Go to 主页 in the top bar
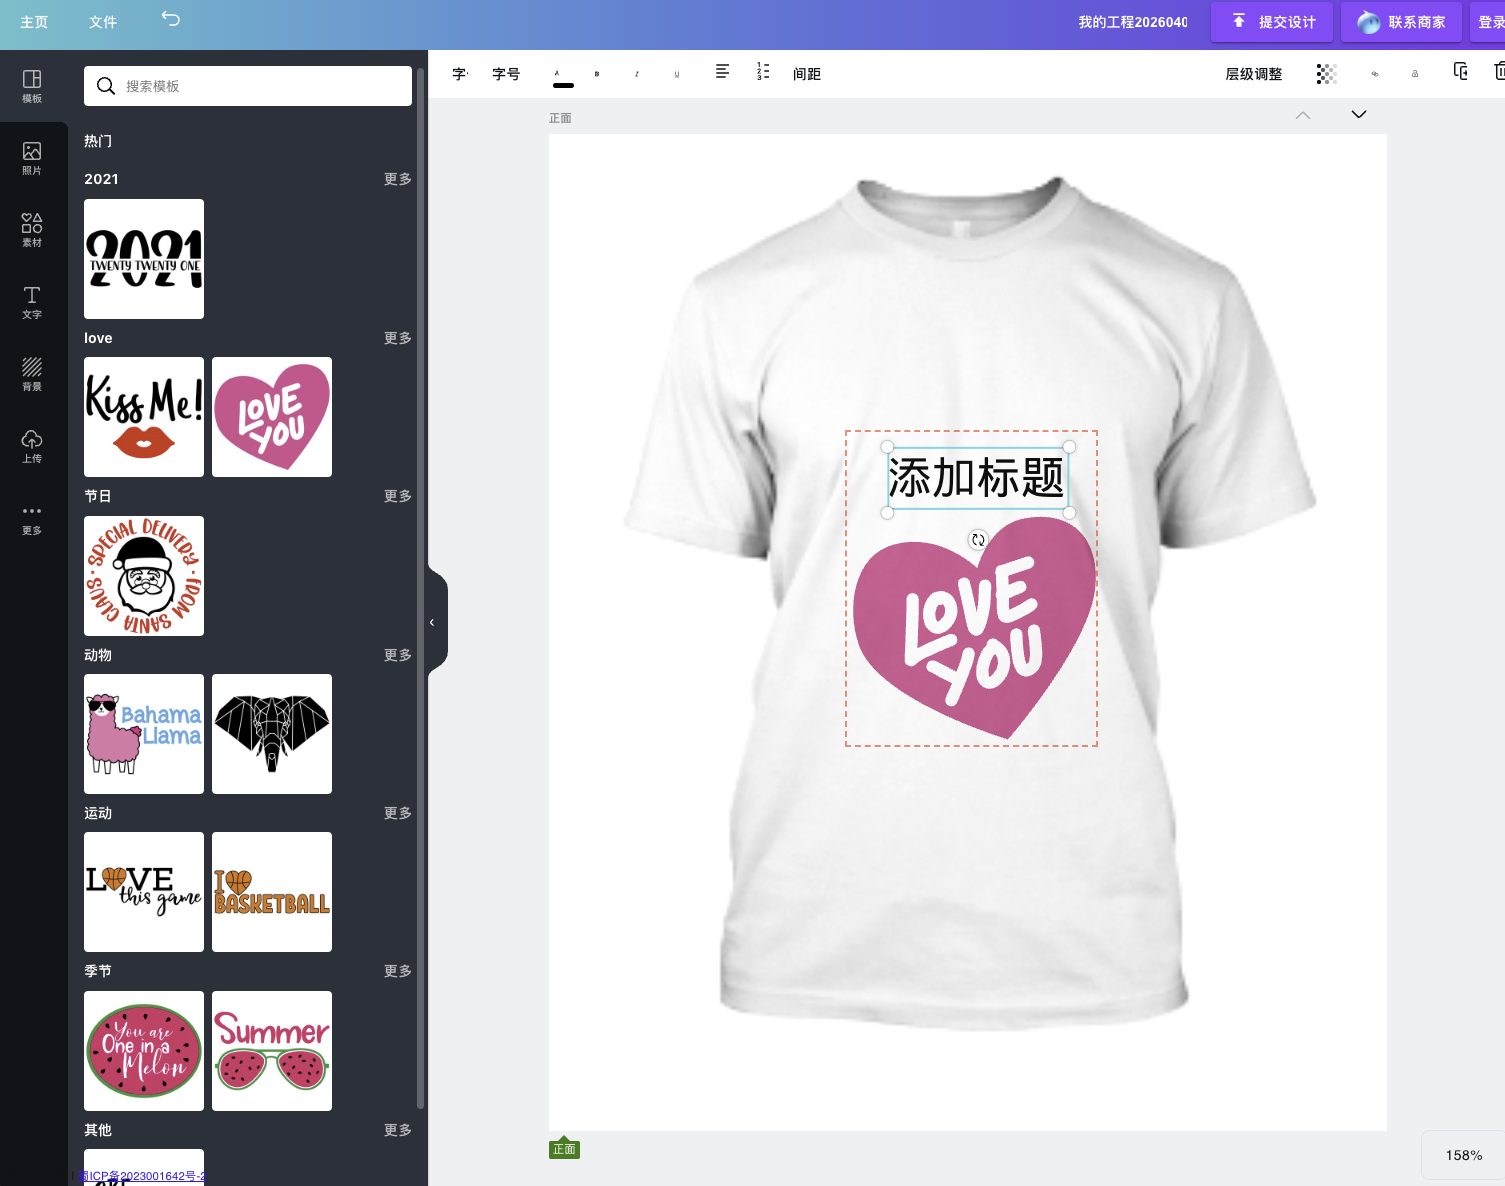This screenshot has width=1505, height=1186. point(34,21)
